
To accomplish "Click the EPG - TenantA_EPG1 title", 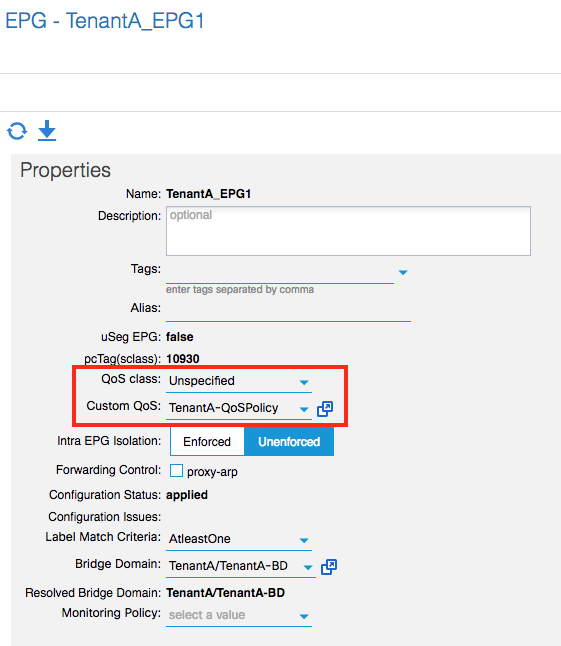I will 105,21.
